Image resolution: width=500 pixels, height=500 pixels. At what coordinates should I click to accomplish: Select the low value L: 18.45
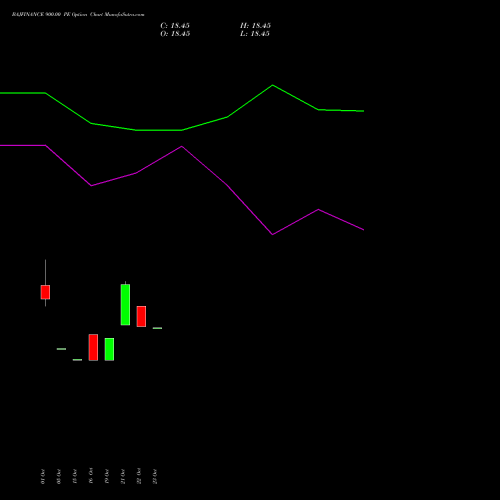coord(255,34)
